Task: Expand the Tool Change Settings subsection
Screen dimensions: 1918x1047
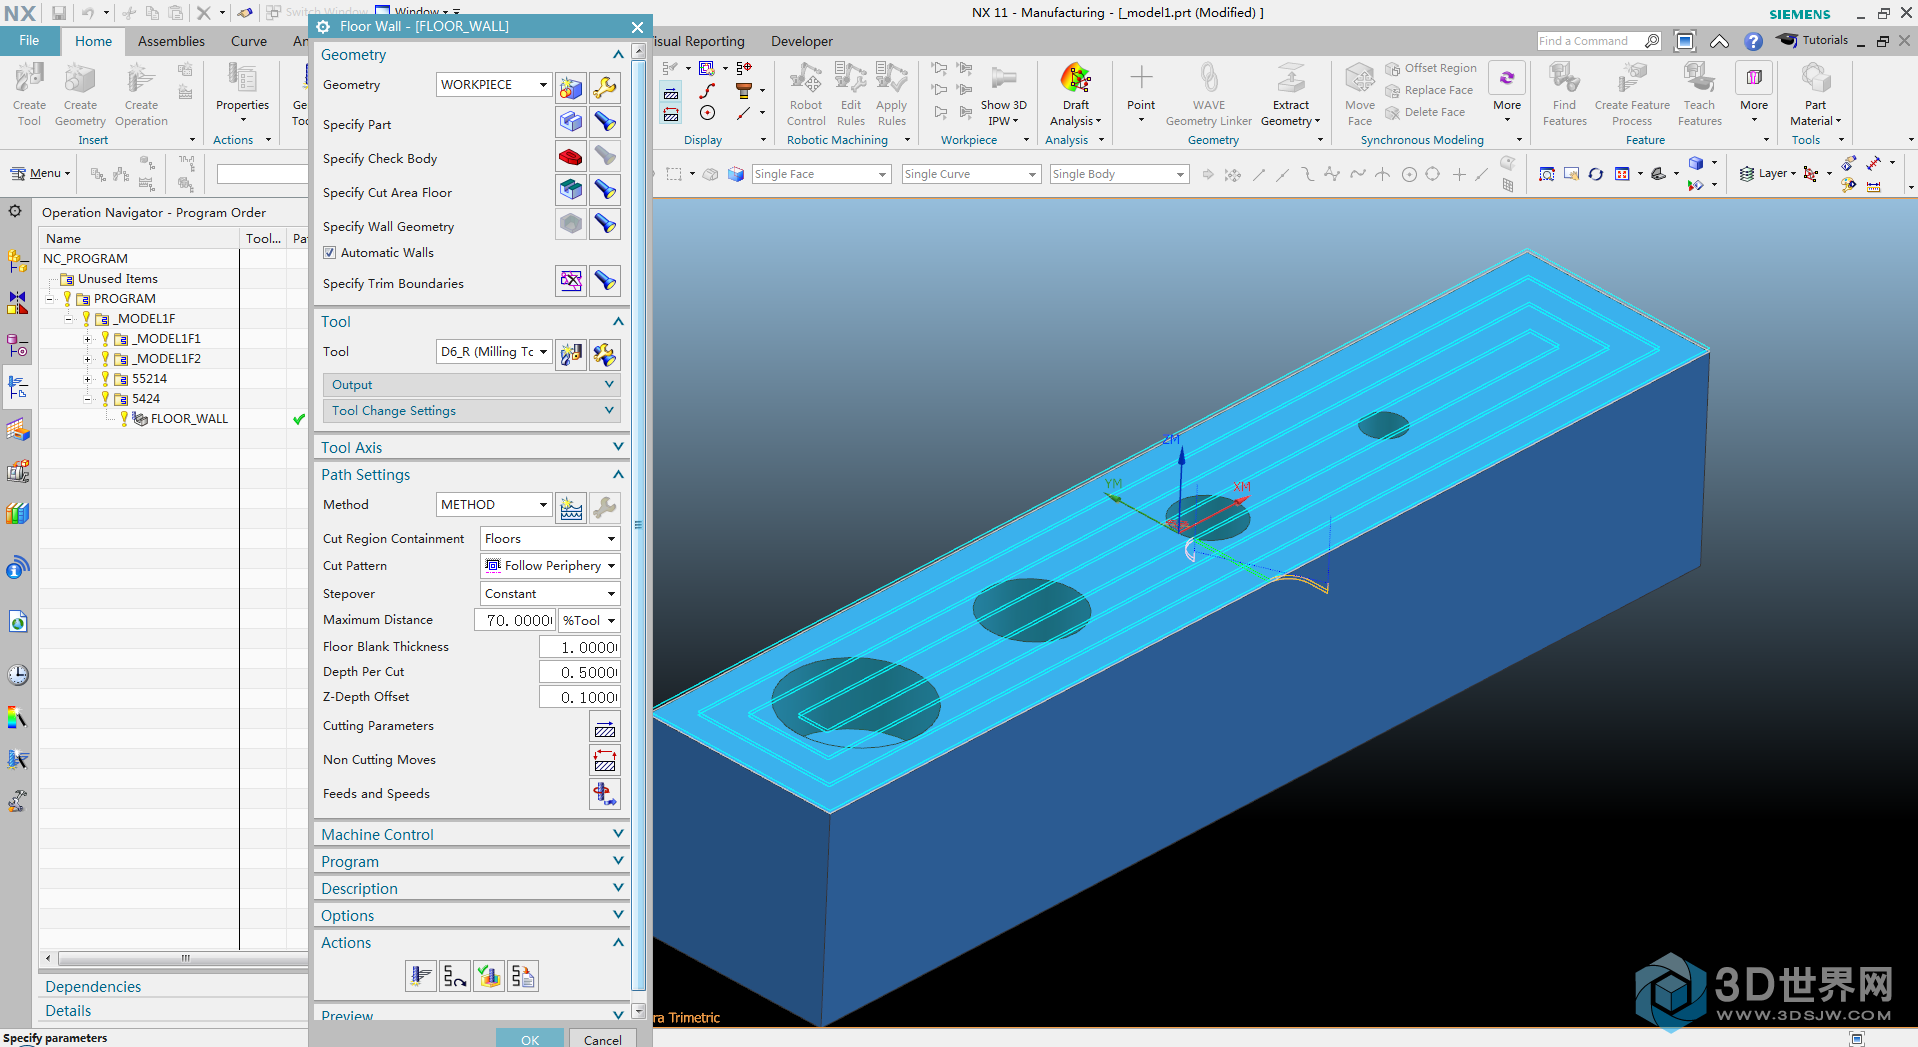Action: 471,411
